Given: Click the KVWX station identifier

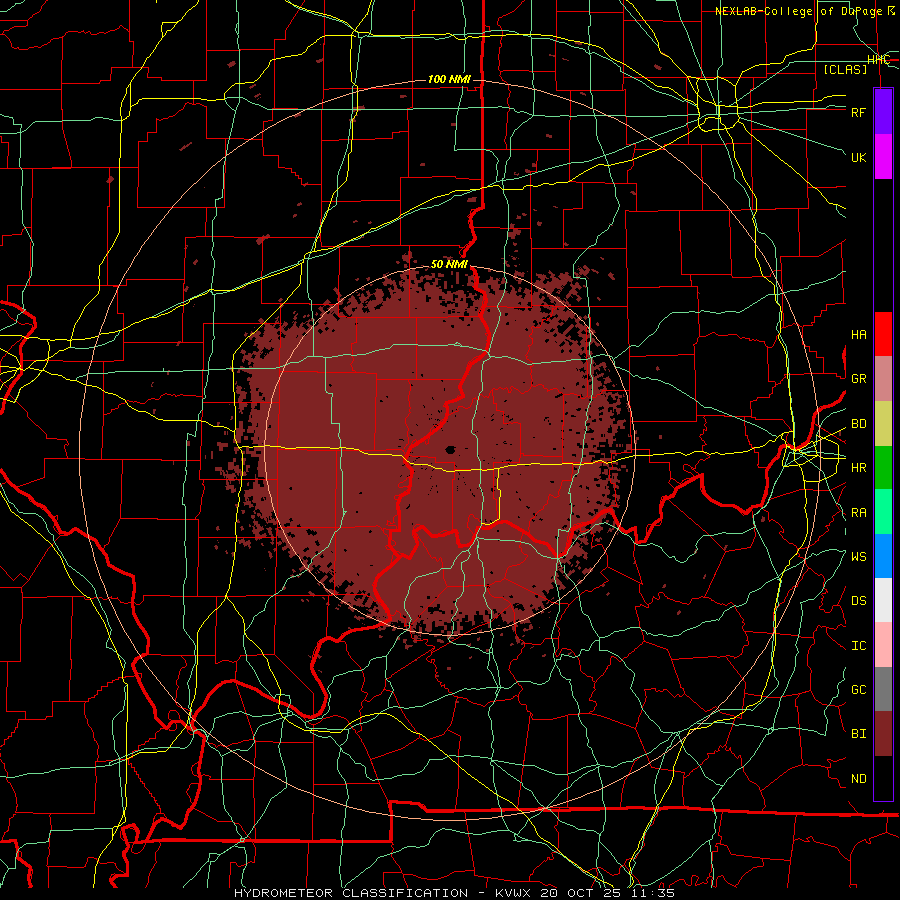Looking at the screenshot, I should coord(512,893).
